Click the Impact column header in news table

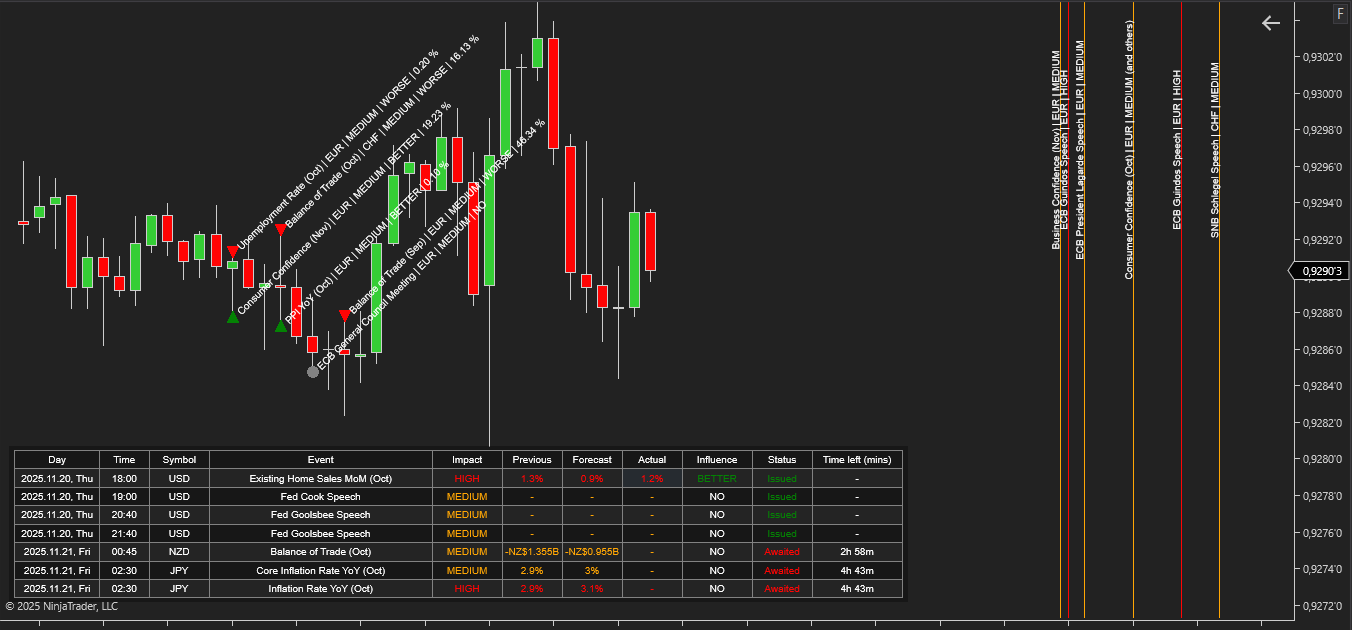(467, 460)
